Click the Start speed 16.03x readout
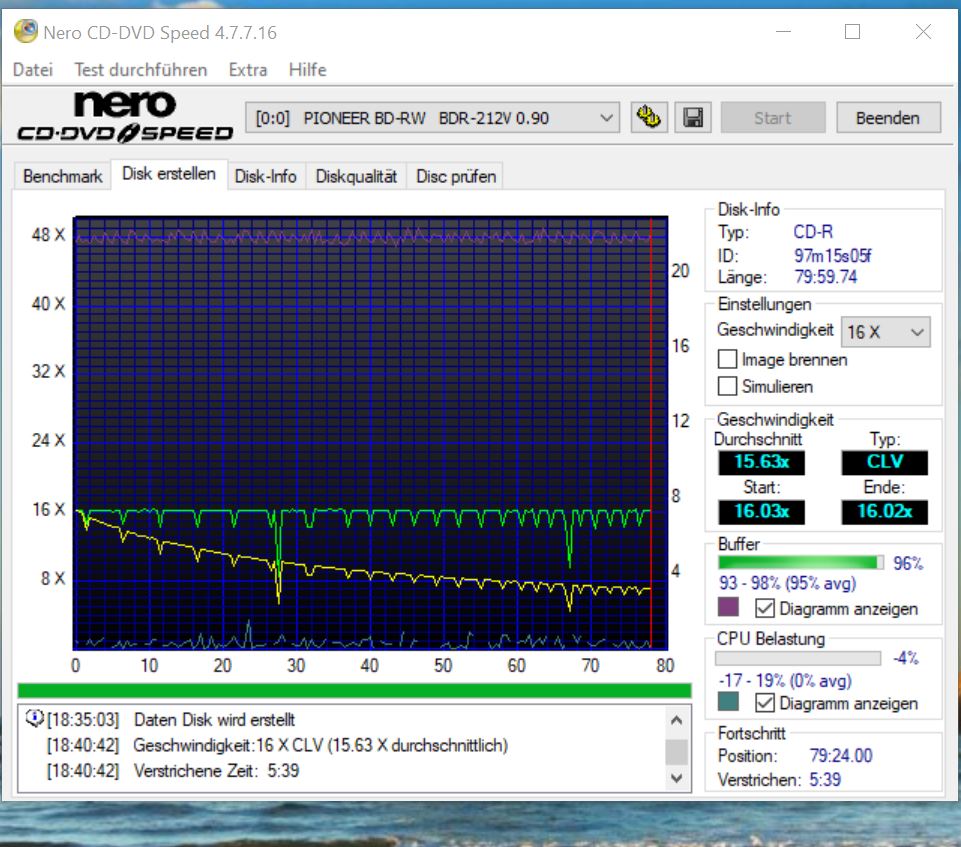 click(x=761, y=511)
